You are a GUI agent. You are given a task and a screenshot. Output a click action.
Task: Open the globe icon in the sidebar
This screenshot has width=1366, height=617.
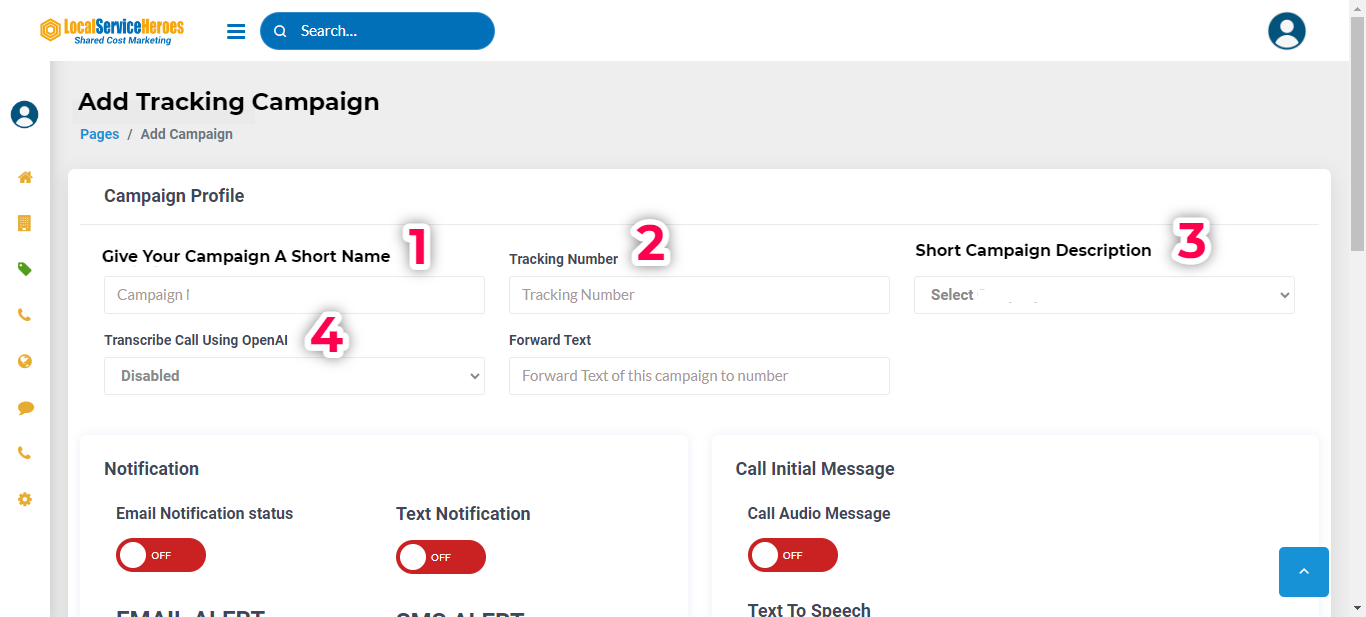[25, 361]
